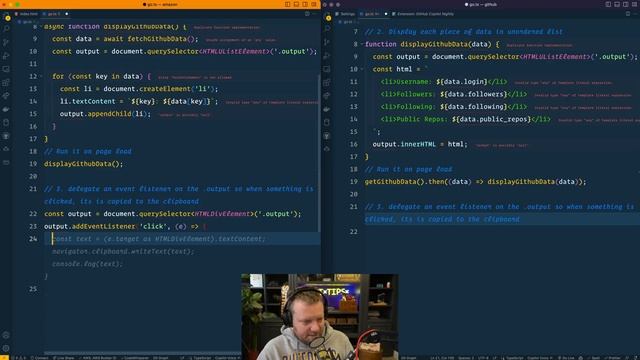This screenshot has height=360, width=640.
Task: Click ghost suggestion navigator.clipboard.writeText(text)
Action: (124, 251)
